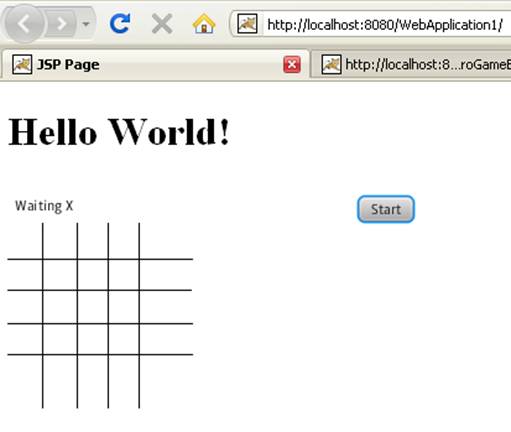
Task: Click the site favicon in the address bar
Action: [247, 24]
